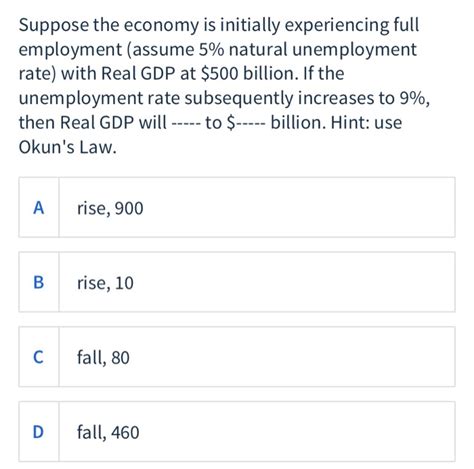Click the 'Hint: use' text
This screenshot has width=474, height=469.
366,122
